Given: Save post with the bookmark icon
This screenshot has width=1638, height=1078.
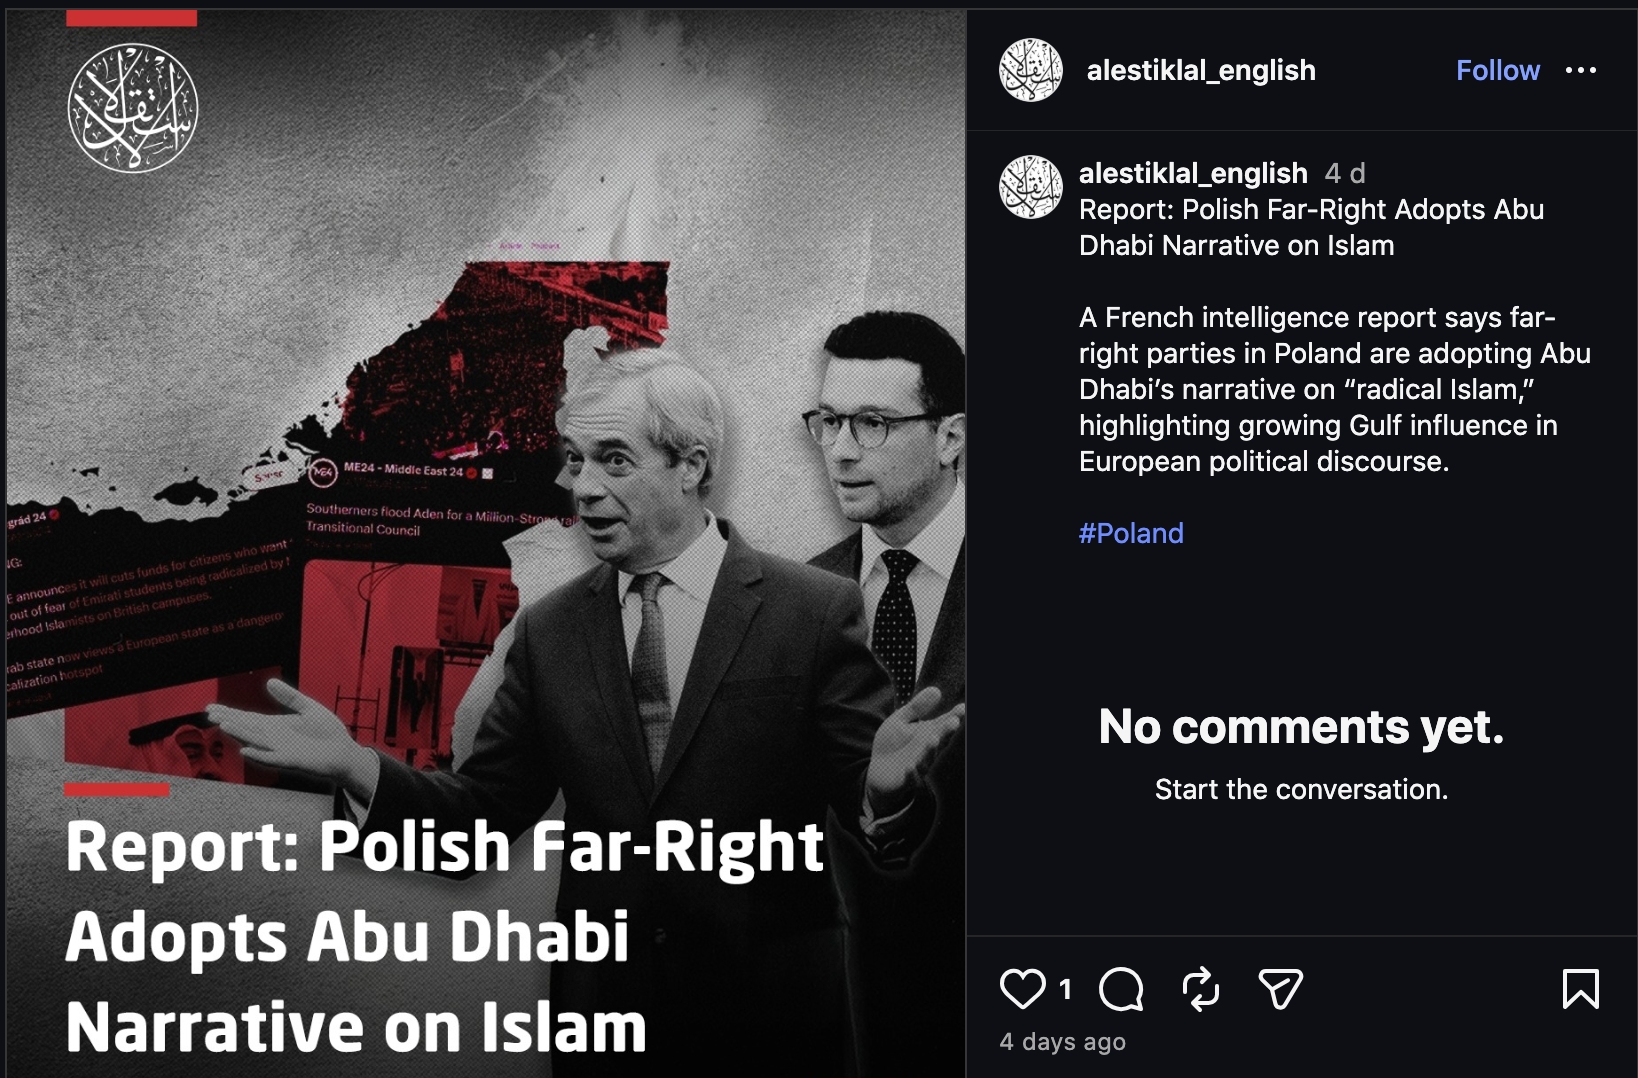Looking at the screenshot, I should click(x=1580, y=989).
